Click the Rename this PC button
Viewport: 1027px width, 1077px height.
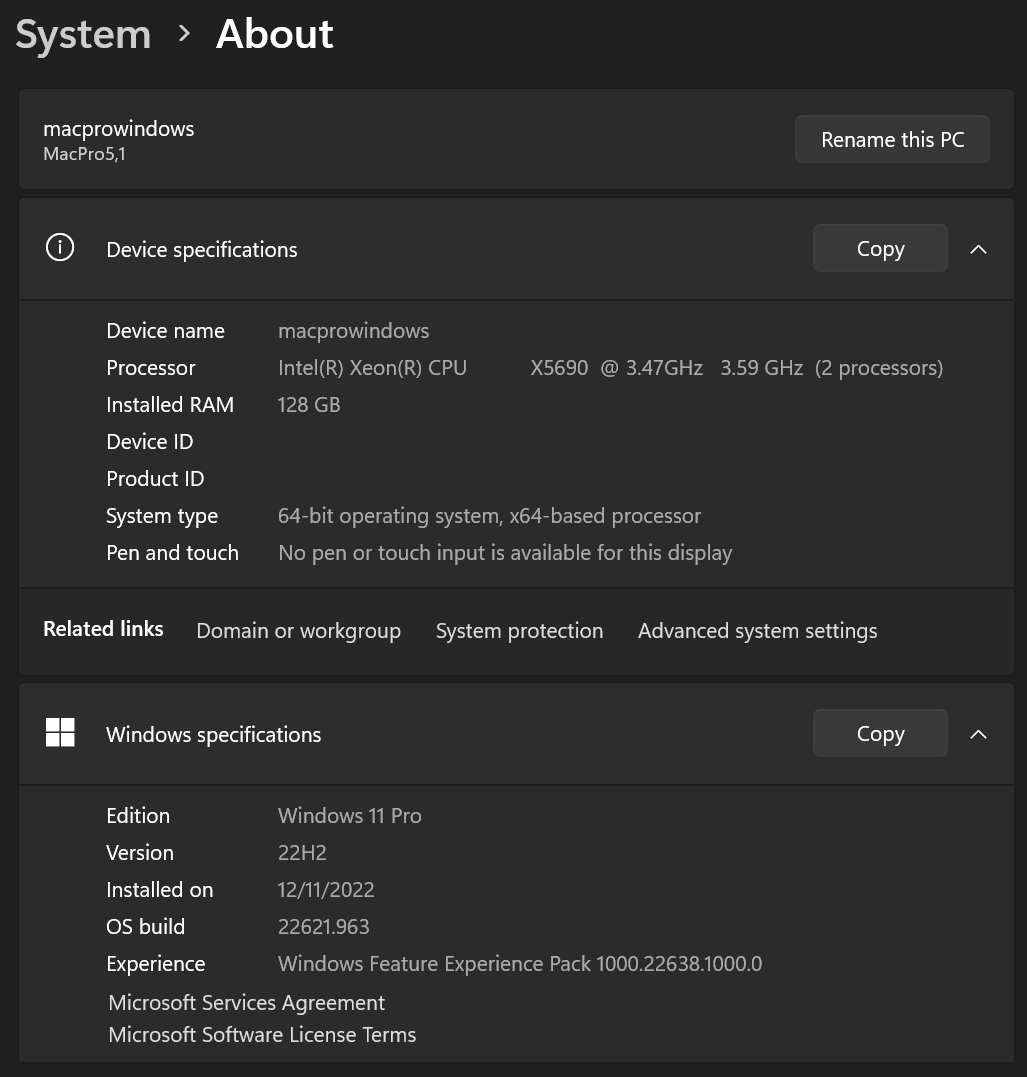[x=892, y=140]
